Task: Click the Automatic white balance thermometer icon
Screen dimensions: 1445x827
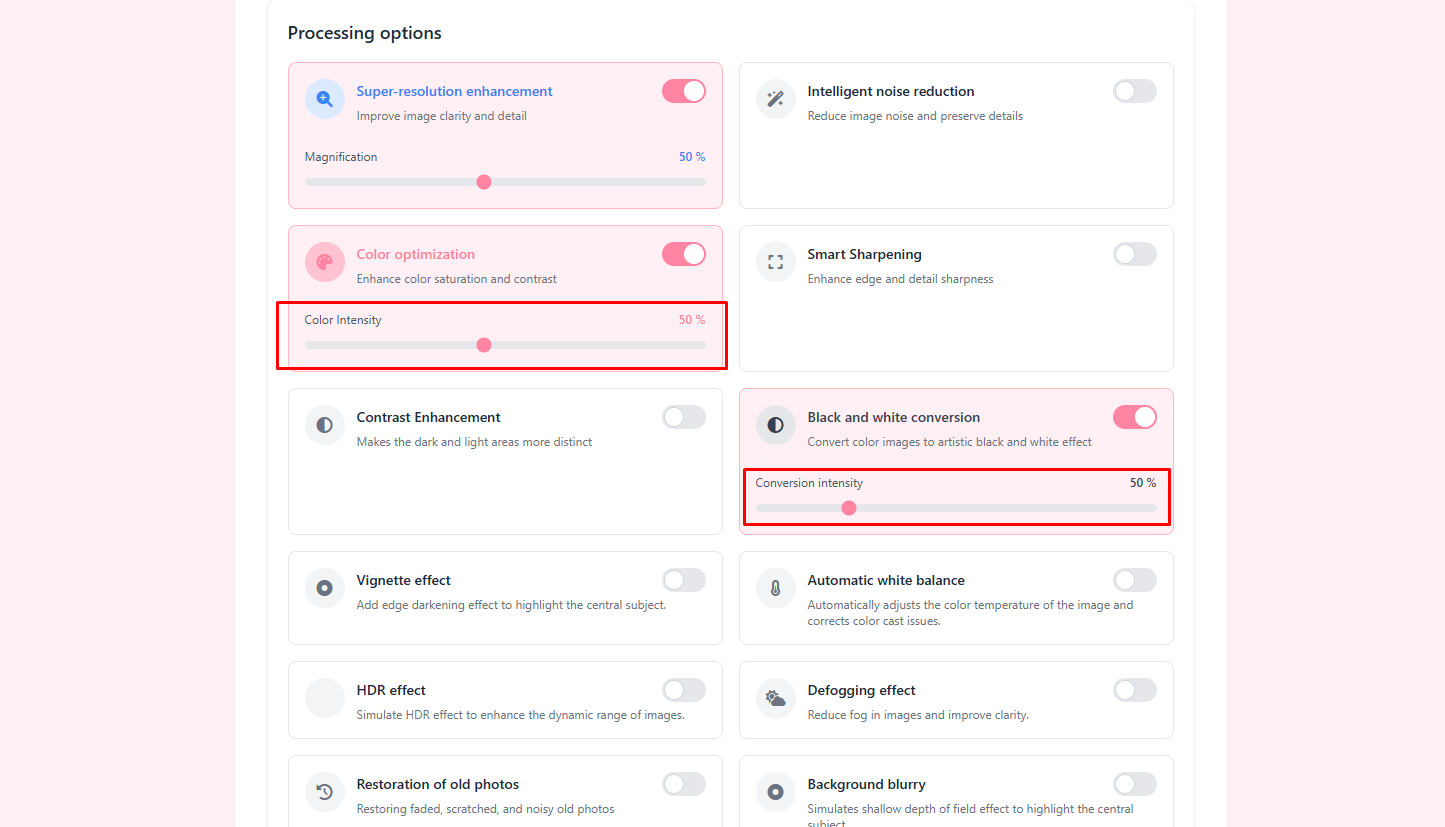Action: [776, 588]
